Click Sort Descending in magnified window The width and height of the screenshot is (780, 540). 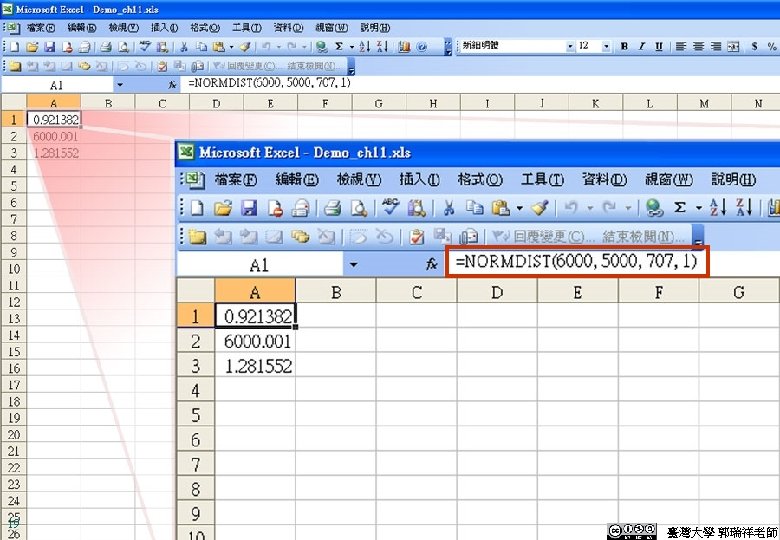744,207
